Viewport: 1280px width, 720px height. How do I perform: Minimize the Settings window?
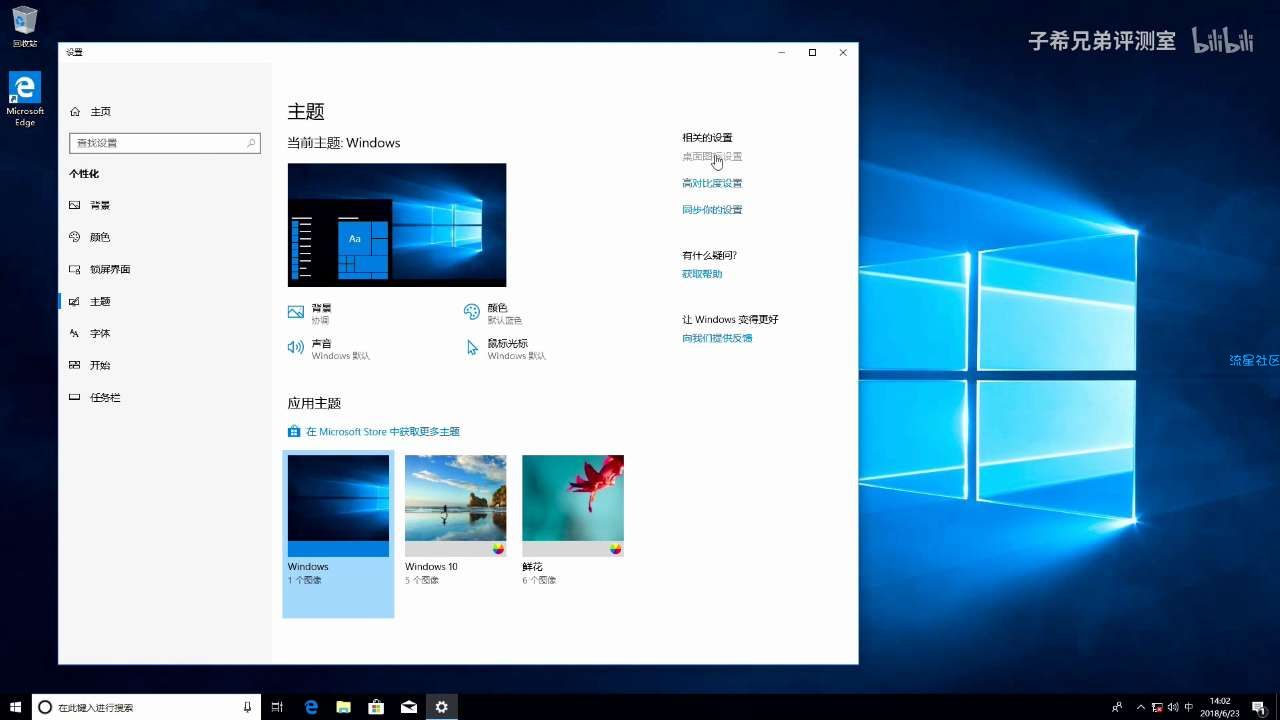pos(782,52)
